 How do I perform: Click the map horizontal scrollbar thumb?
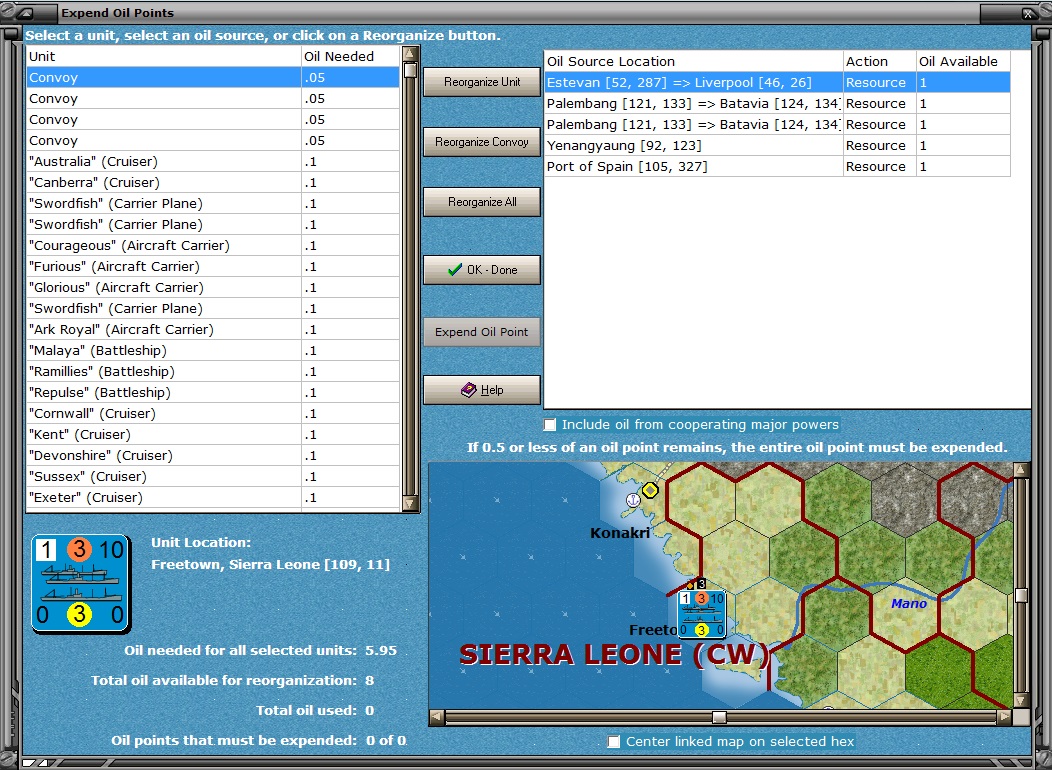[x=719, y=717]
